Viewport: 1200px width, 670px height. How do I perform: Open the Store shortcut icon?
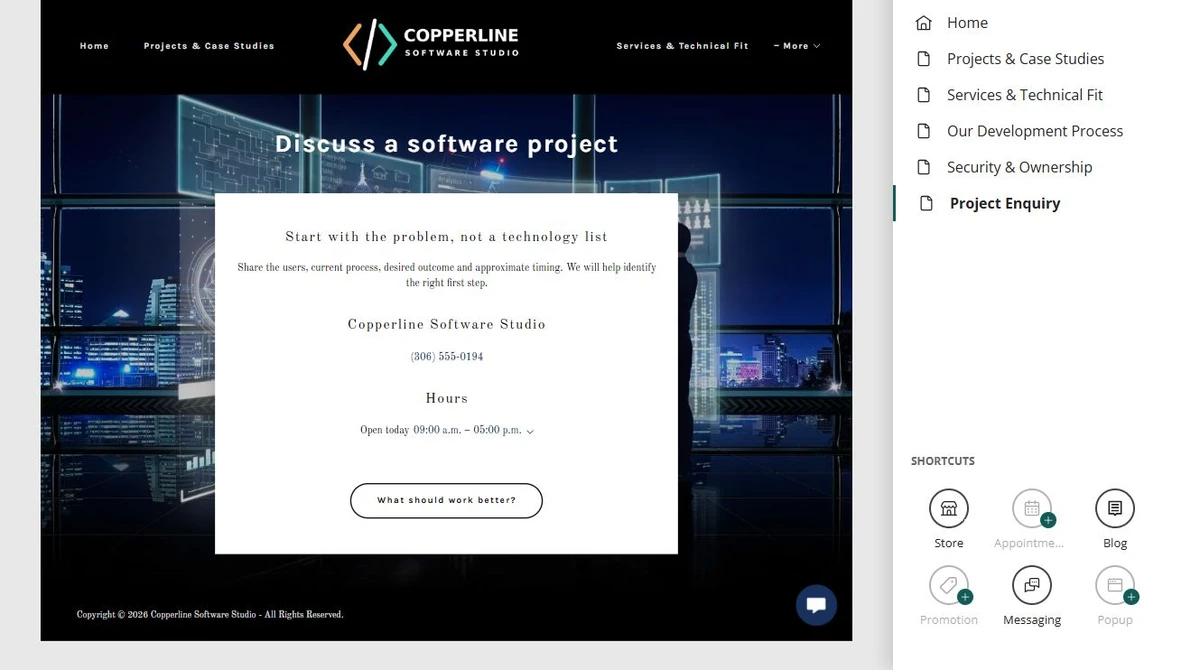948,508
